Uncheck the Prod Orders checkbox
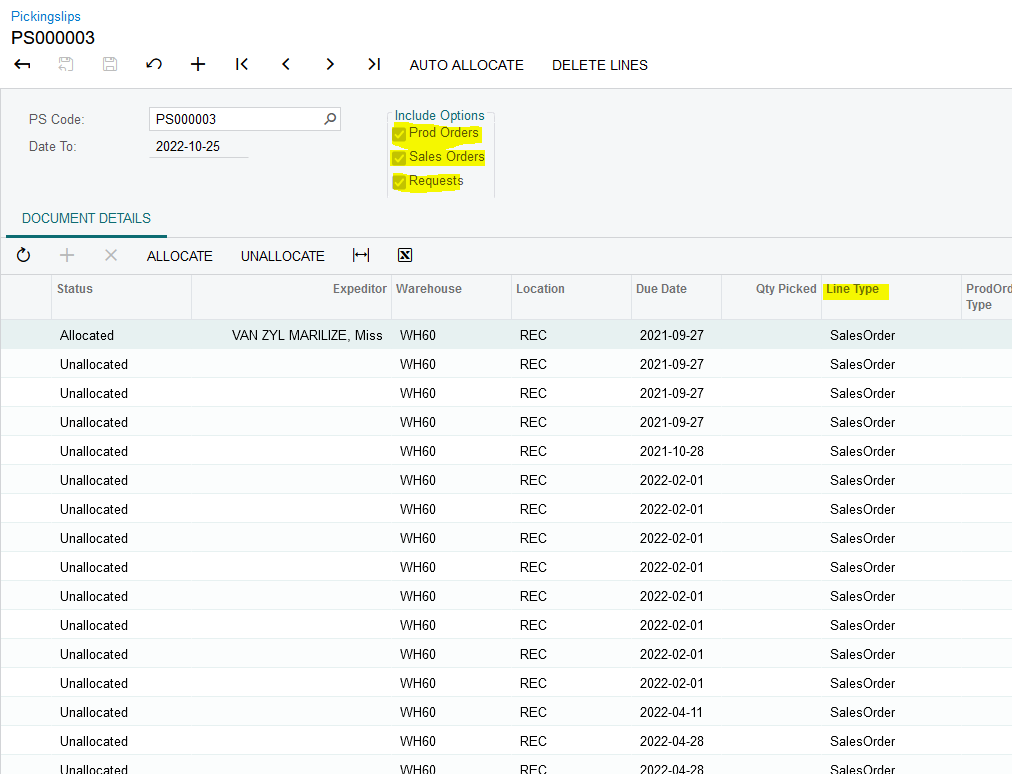Viewport: 1012px width, 774px height. pyautogui.click(x=400, y=134)
